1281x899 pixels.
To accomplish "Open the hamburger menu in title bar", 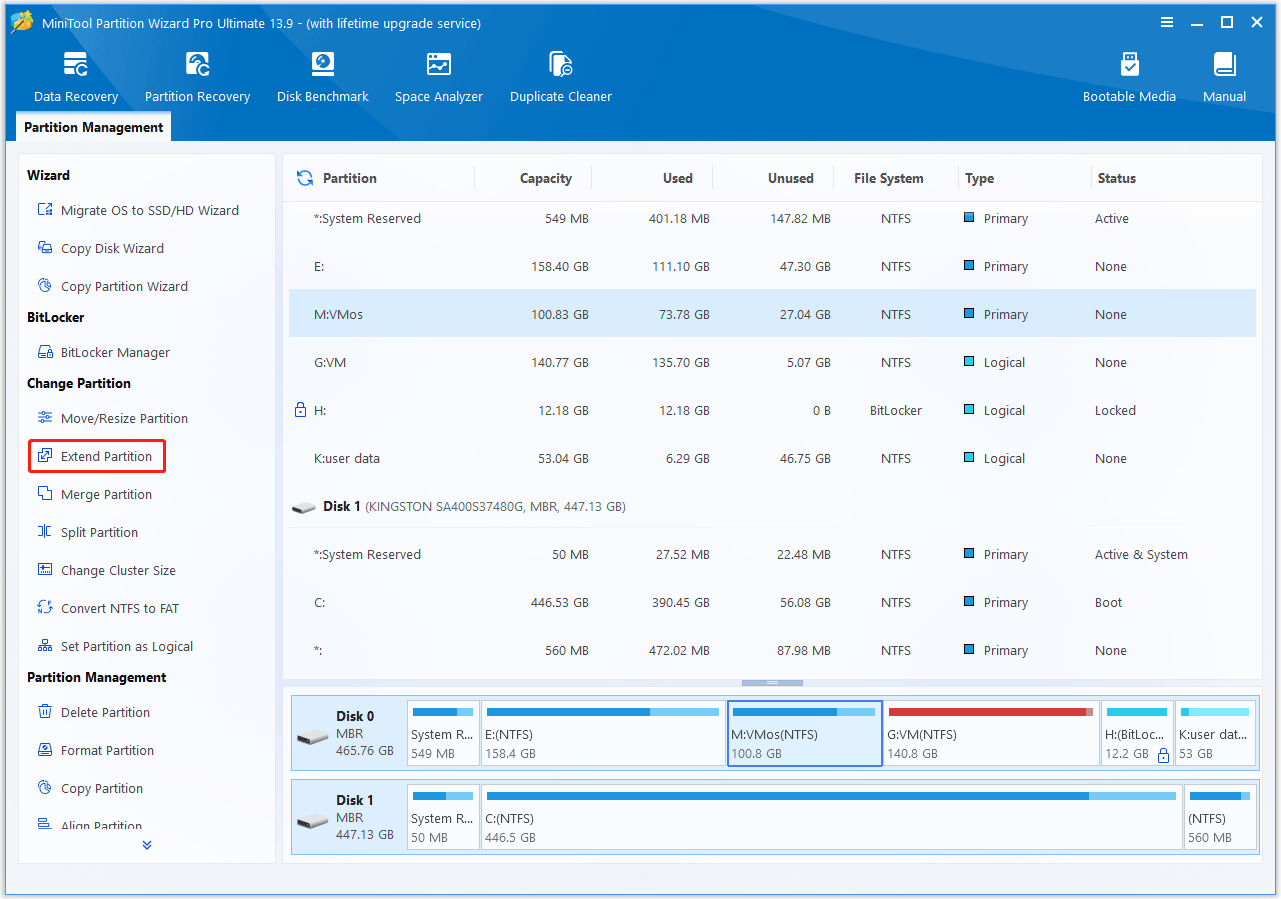I will pos(1167,22).
